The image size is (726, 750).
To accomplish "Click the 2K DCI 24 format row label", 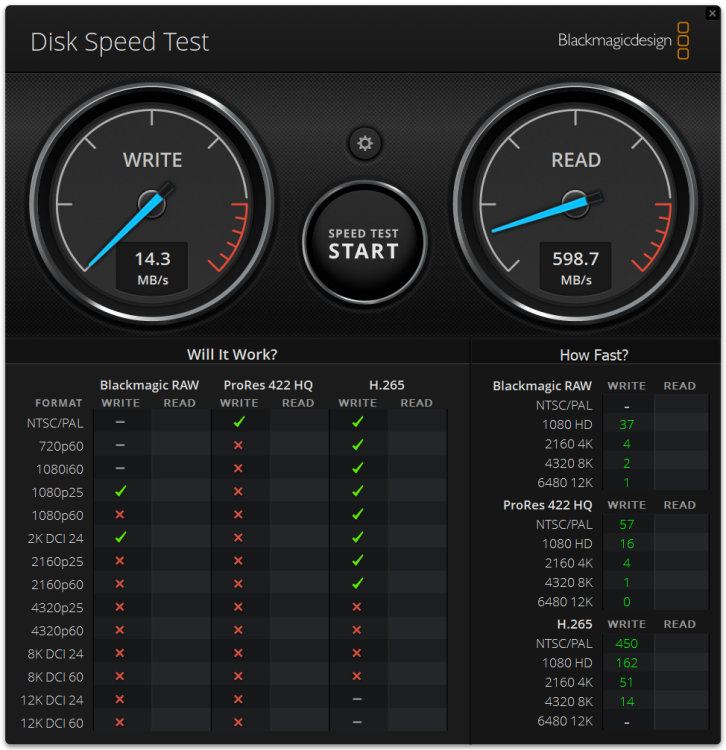I will point(55,539).
